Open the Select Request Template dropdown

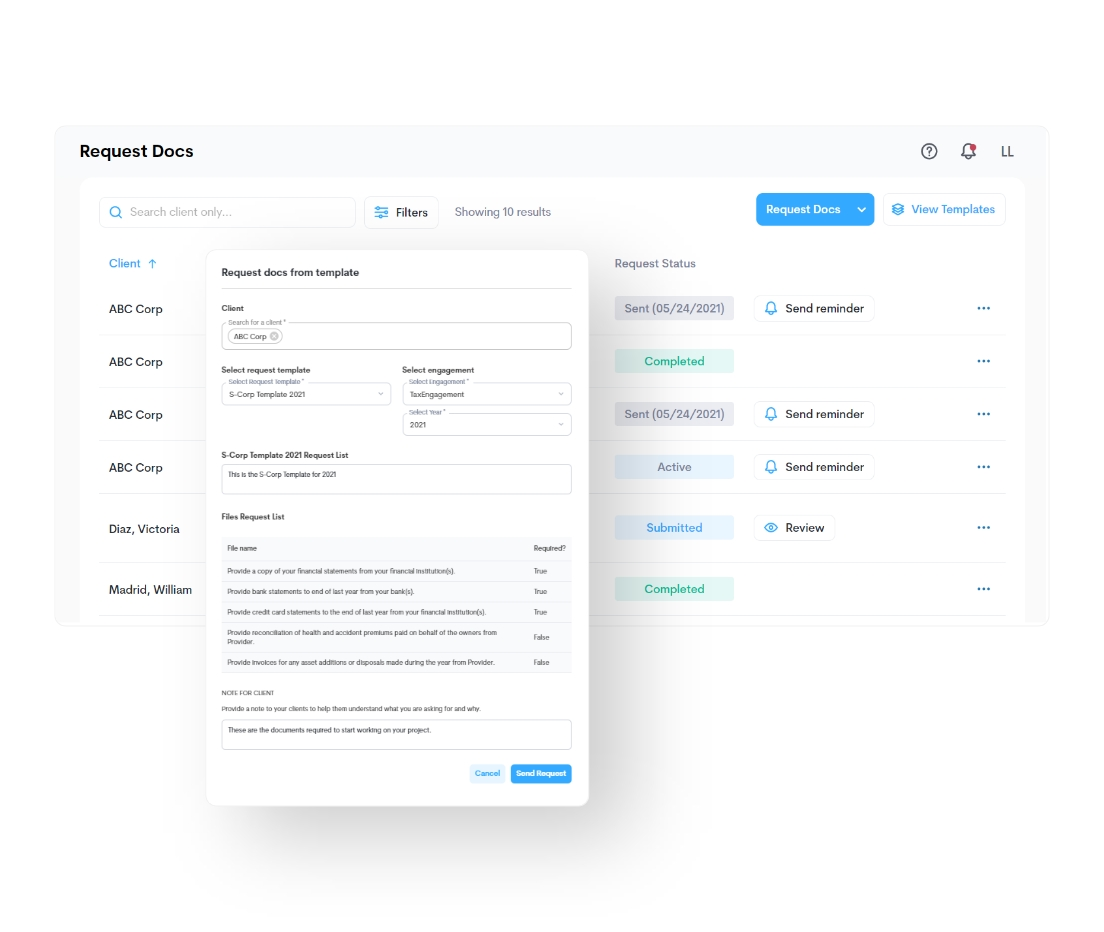306,395
